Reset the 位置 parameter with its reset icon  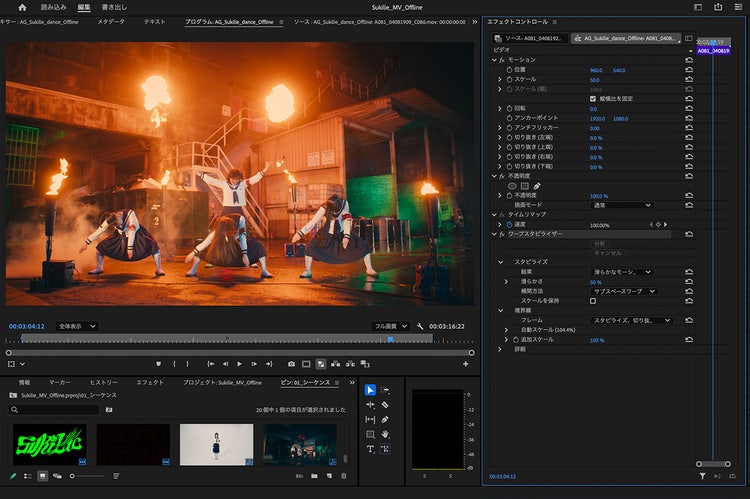tap(689, 70)
